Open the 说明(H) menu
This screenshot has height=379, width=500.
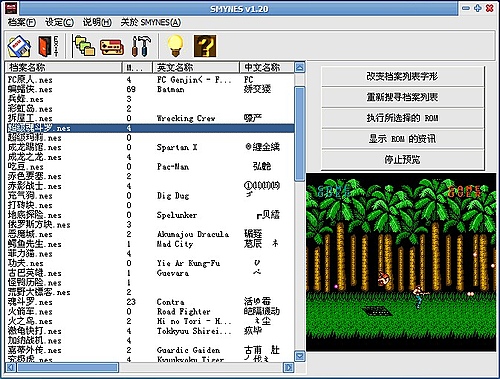[x=97, y=22]
